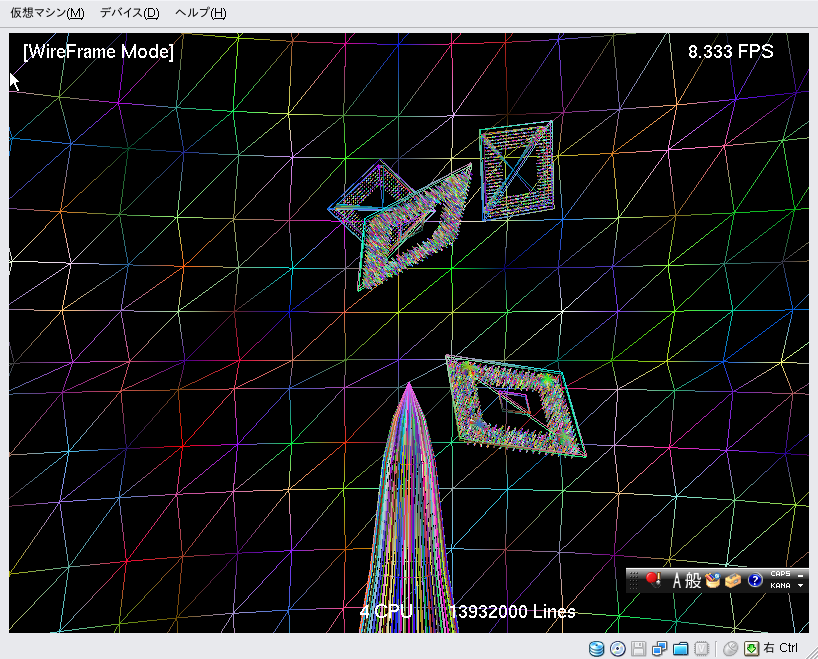Click the virtualization V chip status icon
The height and width of the screenshot is (659, 818).
click(x=702, y=648)
